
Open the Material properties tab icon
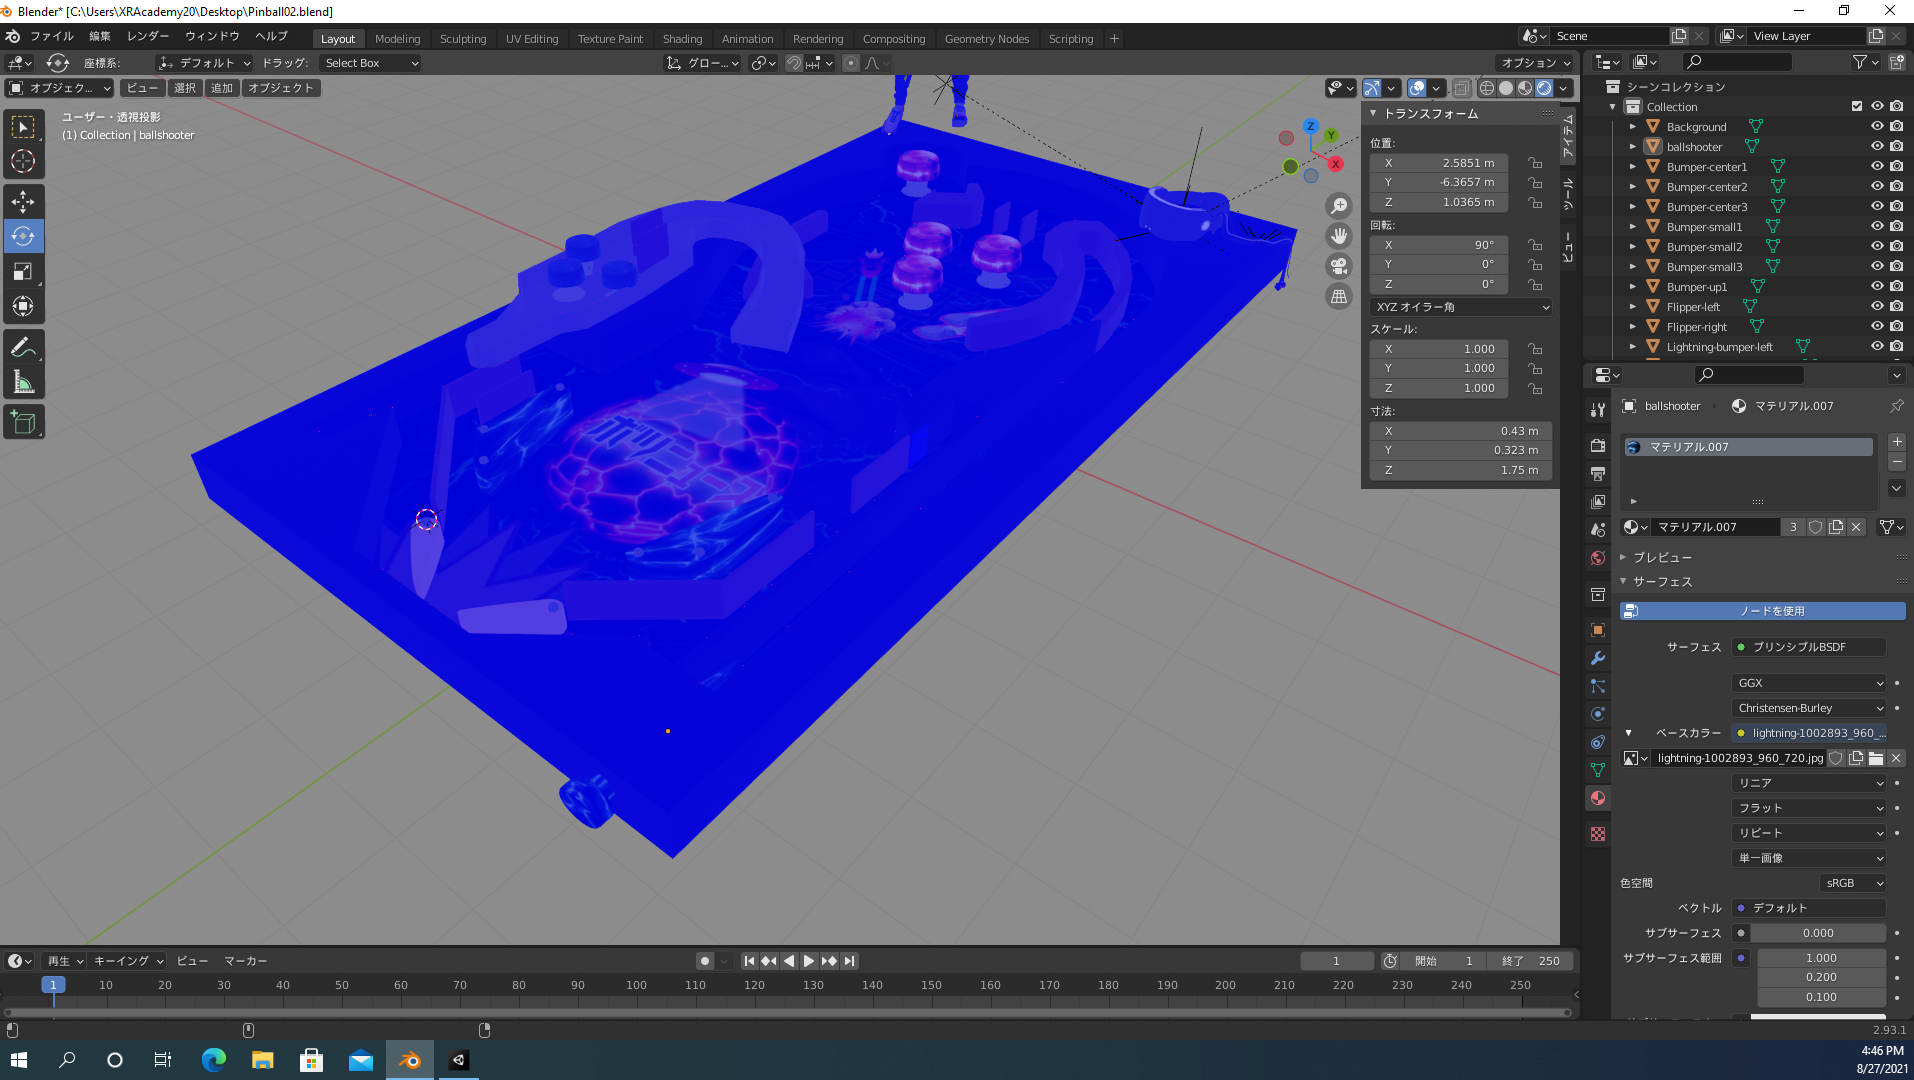(x=1598, y=798)
